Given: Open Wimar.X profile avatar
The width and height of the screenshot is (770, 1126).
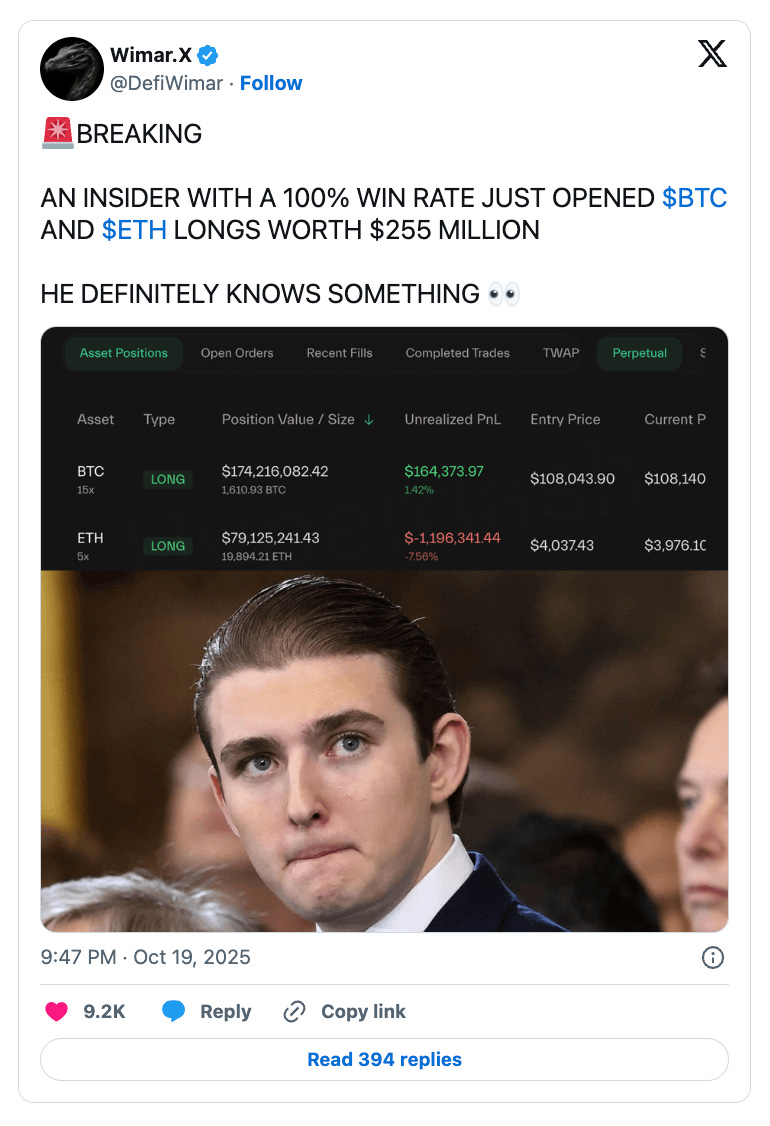Looking at the screenshot, I should point(72,69).
